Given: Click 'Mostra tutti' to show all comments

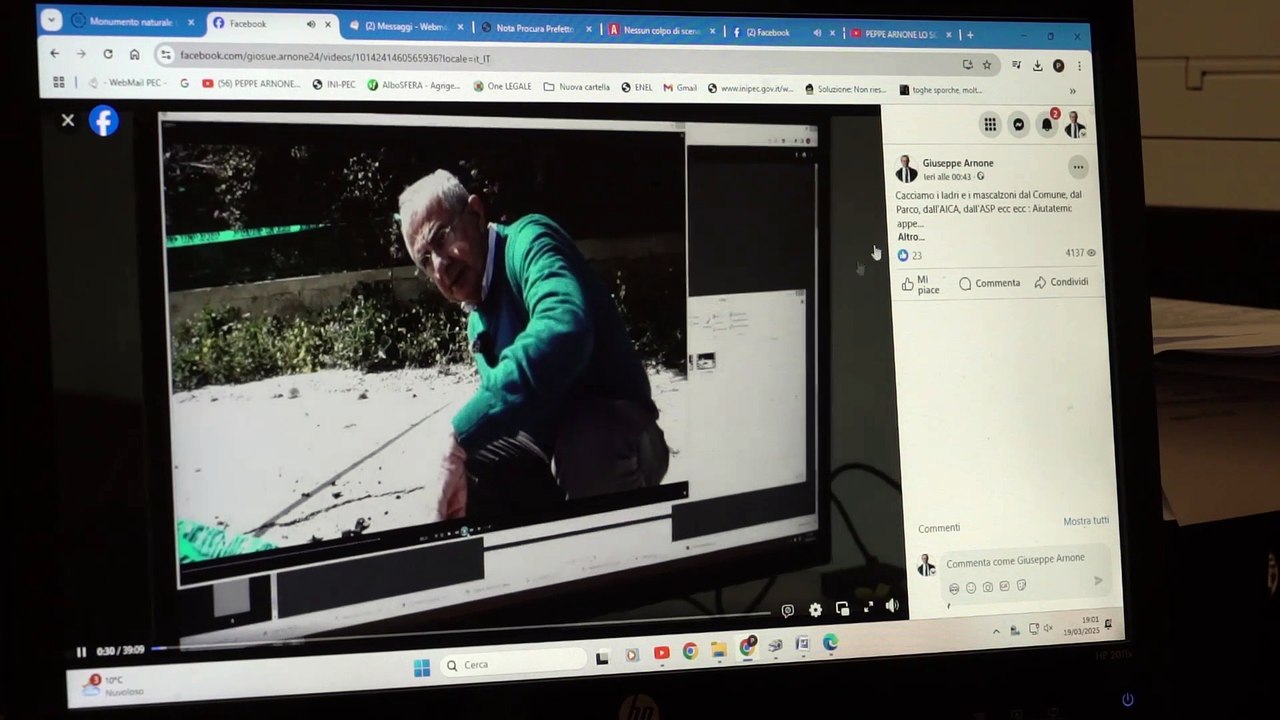Looking at the screenshot, I should click(x=1086, y=521).
